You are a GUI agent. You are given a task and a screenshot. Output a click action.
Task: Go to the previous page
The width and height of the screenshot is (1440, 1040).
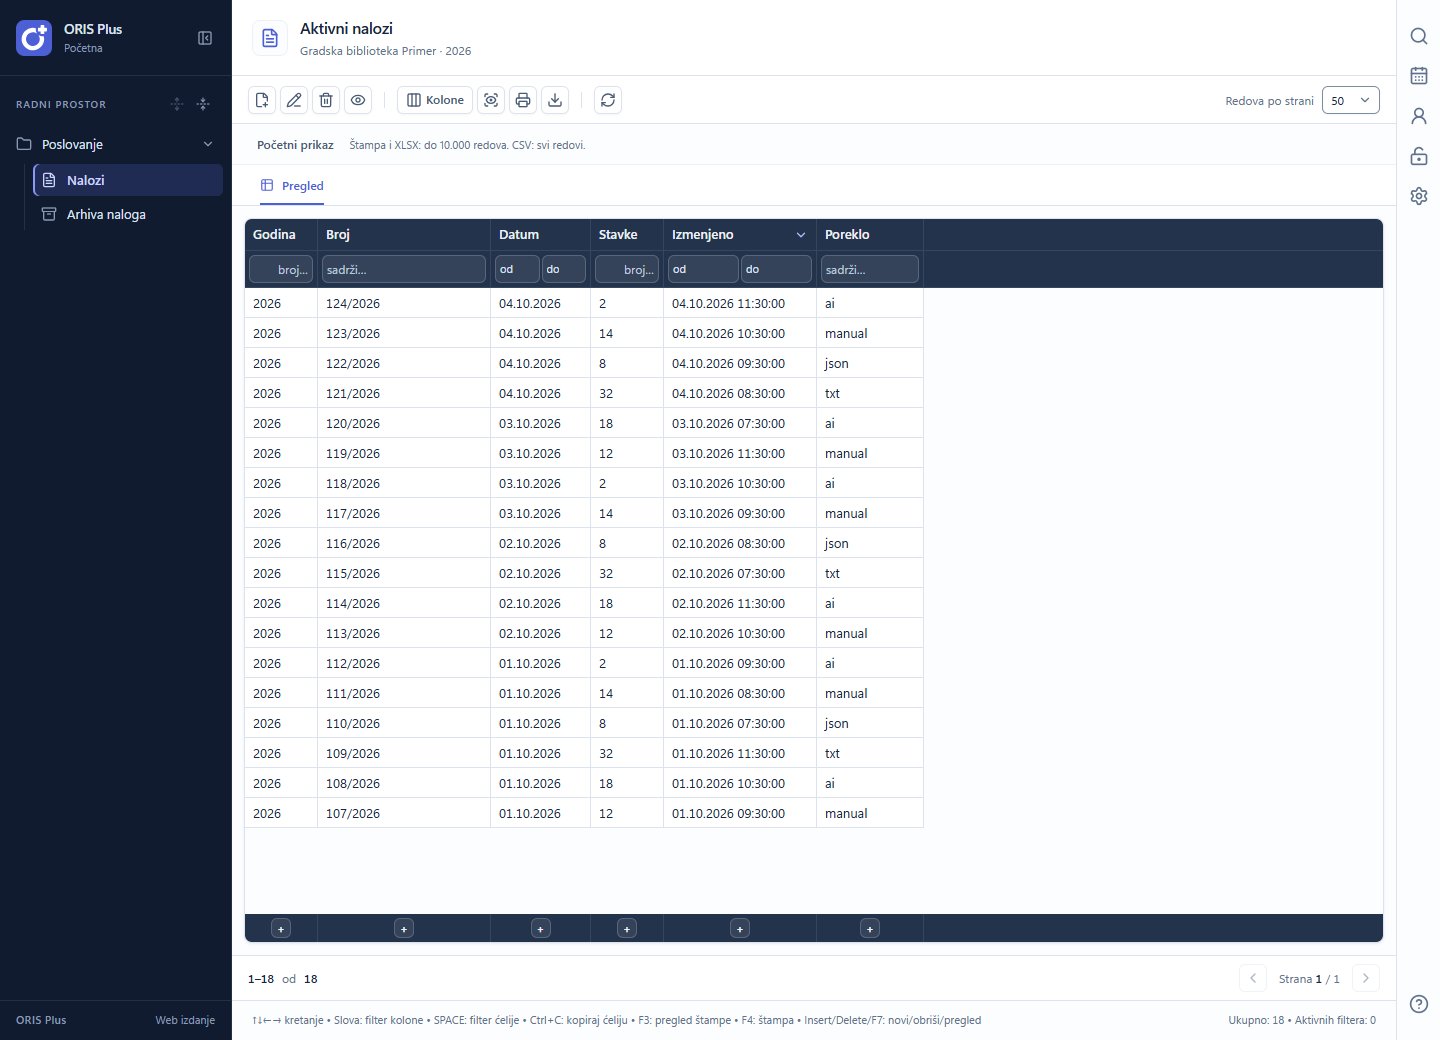pos(1253,979)
